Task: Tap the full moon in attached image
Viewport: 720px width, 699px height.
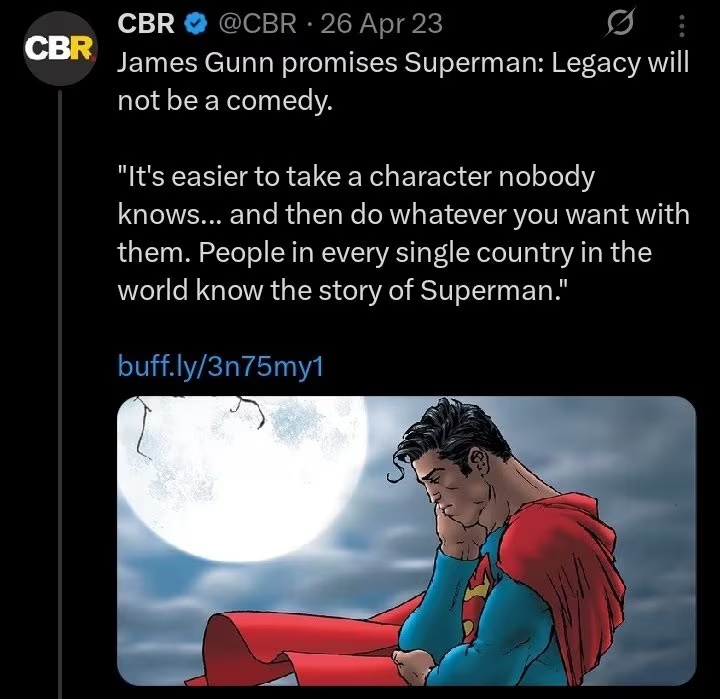Action: pyautogui.click(x=242, y=478)
